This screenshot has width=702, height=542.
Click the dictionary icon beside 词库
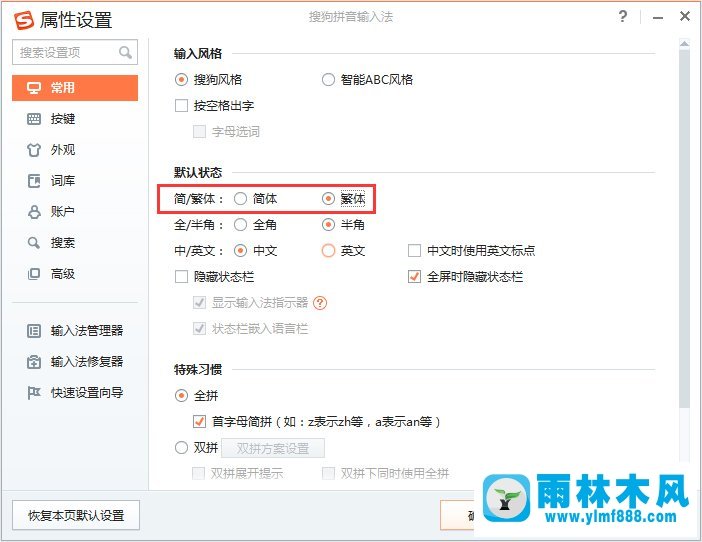pos(34,181)
